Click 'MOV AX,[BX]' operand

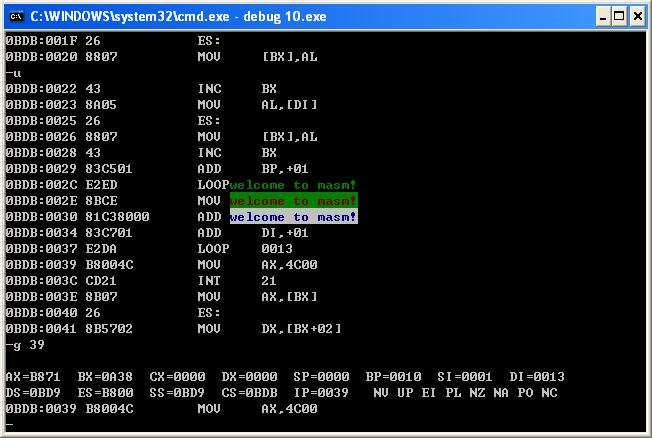click(289, 297)
